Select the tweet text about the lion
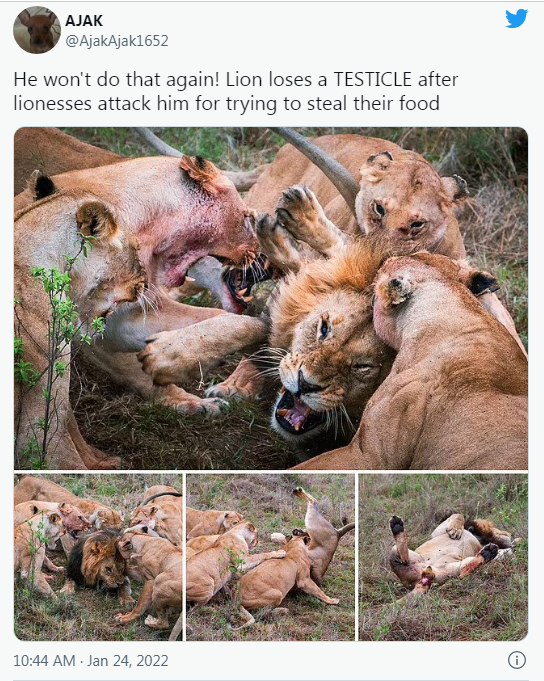544x681 pixels. coord(236,92)
